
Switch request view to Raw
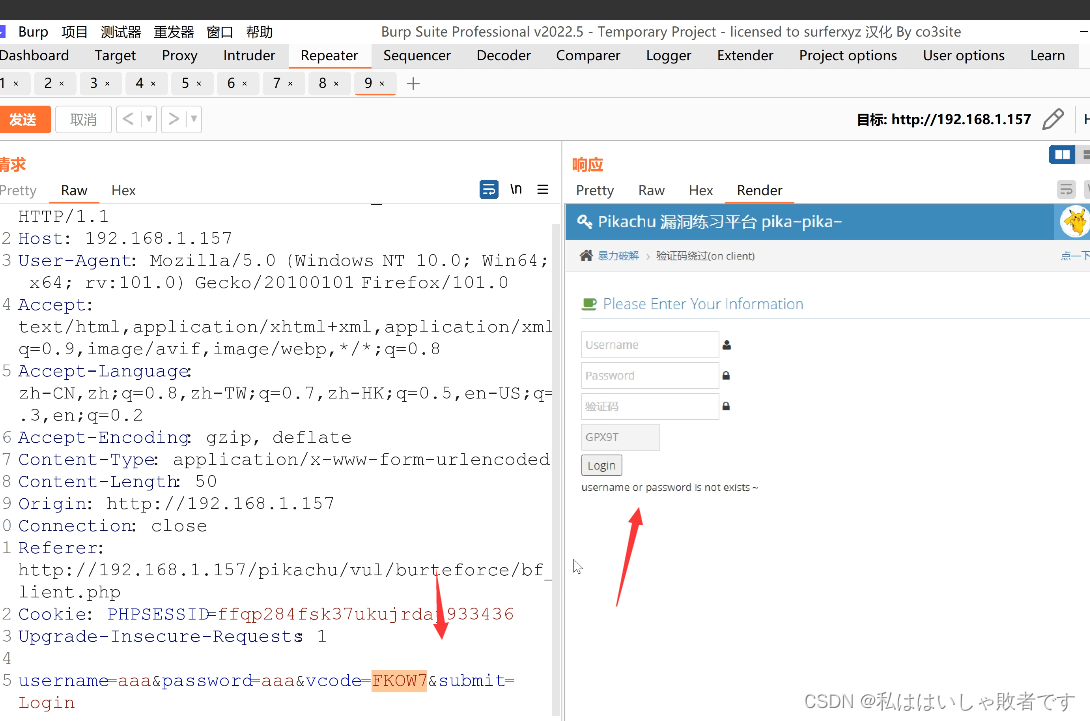pos(74,191)
